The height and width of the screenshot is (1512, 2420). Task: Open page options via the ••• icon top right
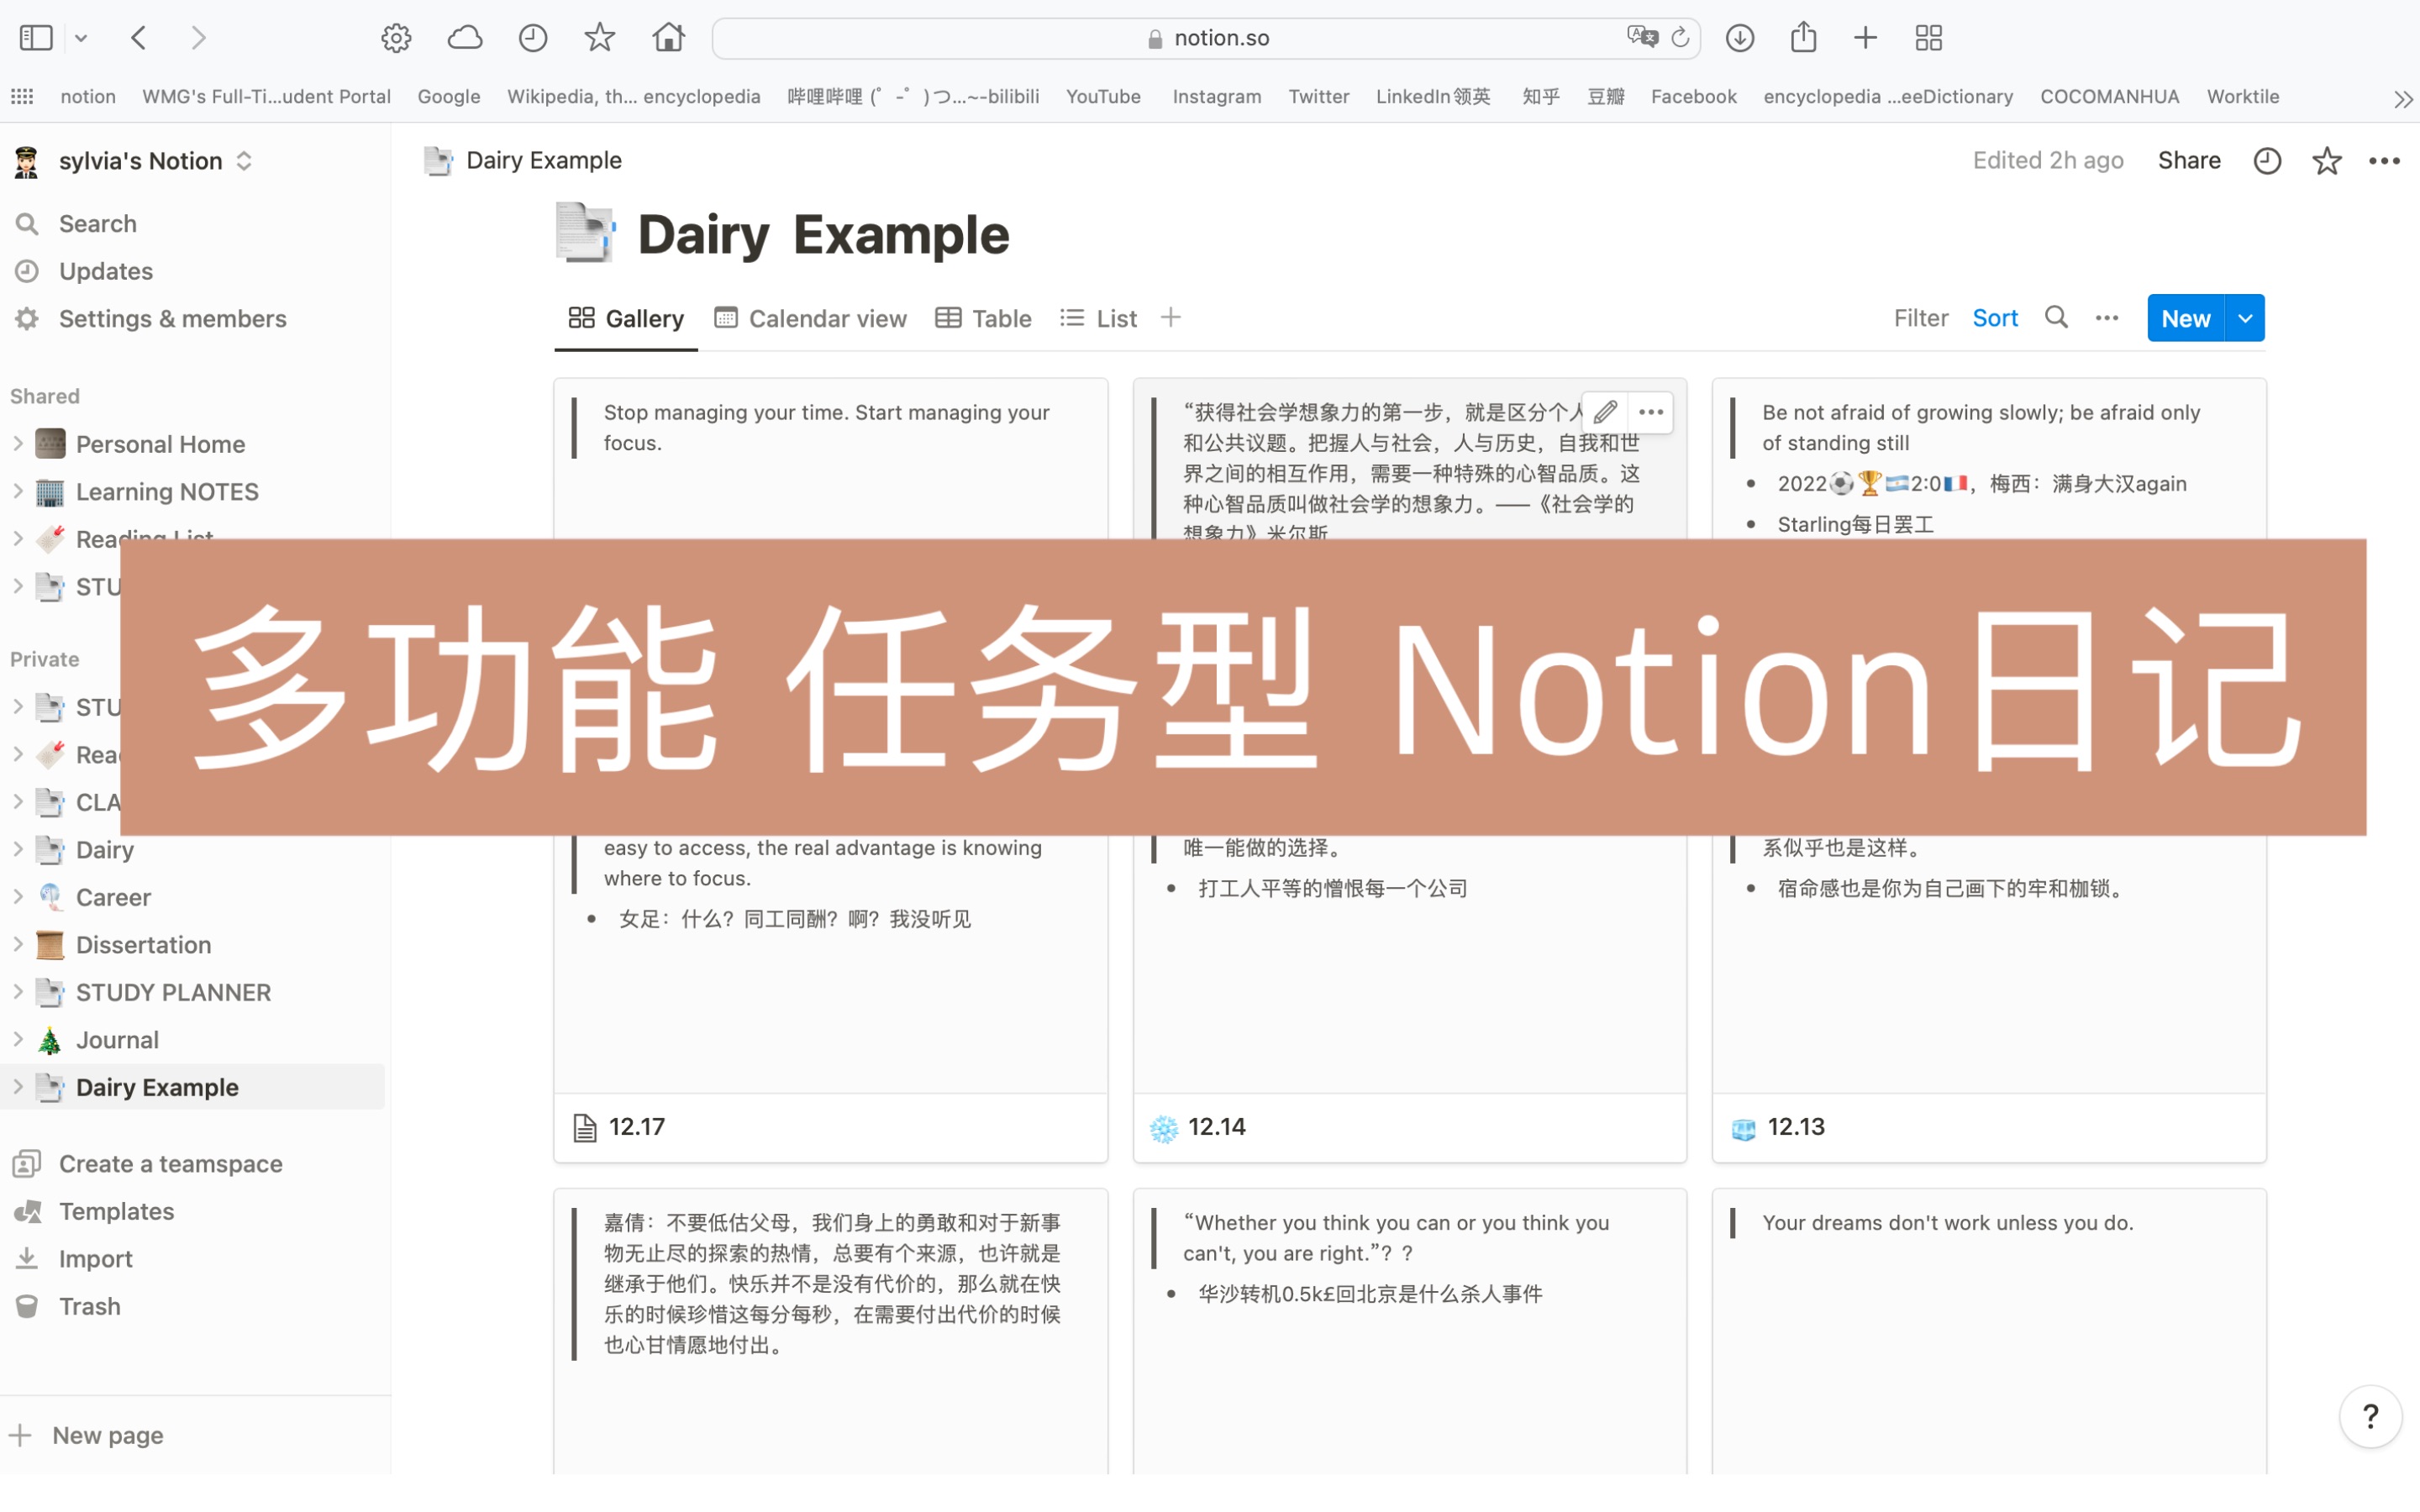2385,160
